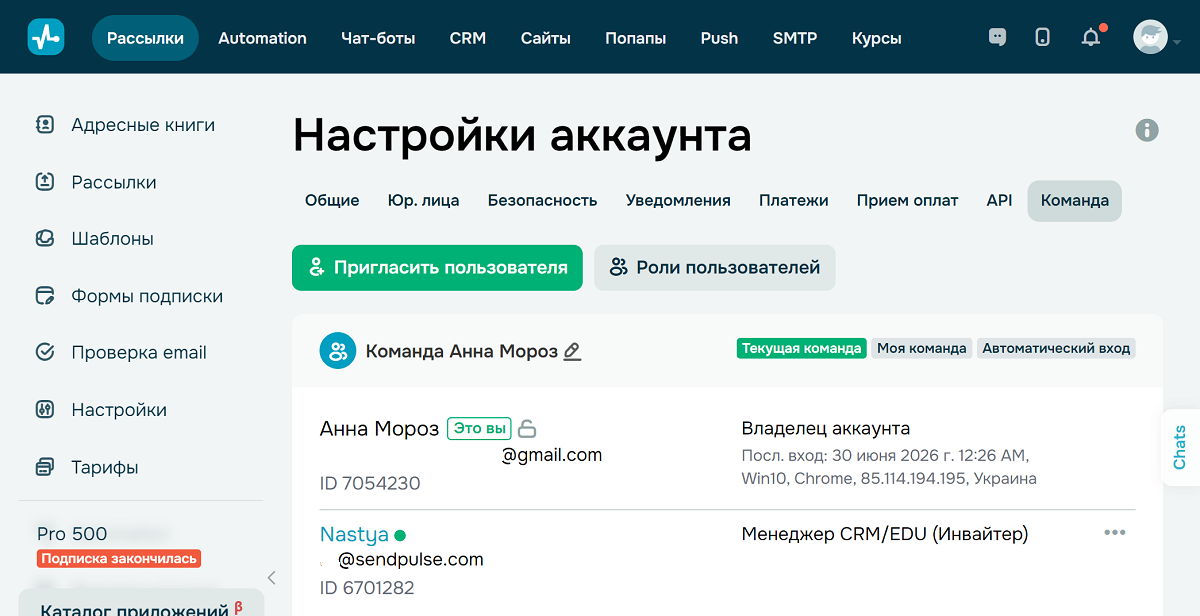Click the Pro 500 plan name
This screenshot has width=1200, height=616.
pos(72,533)
